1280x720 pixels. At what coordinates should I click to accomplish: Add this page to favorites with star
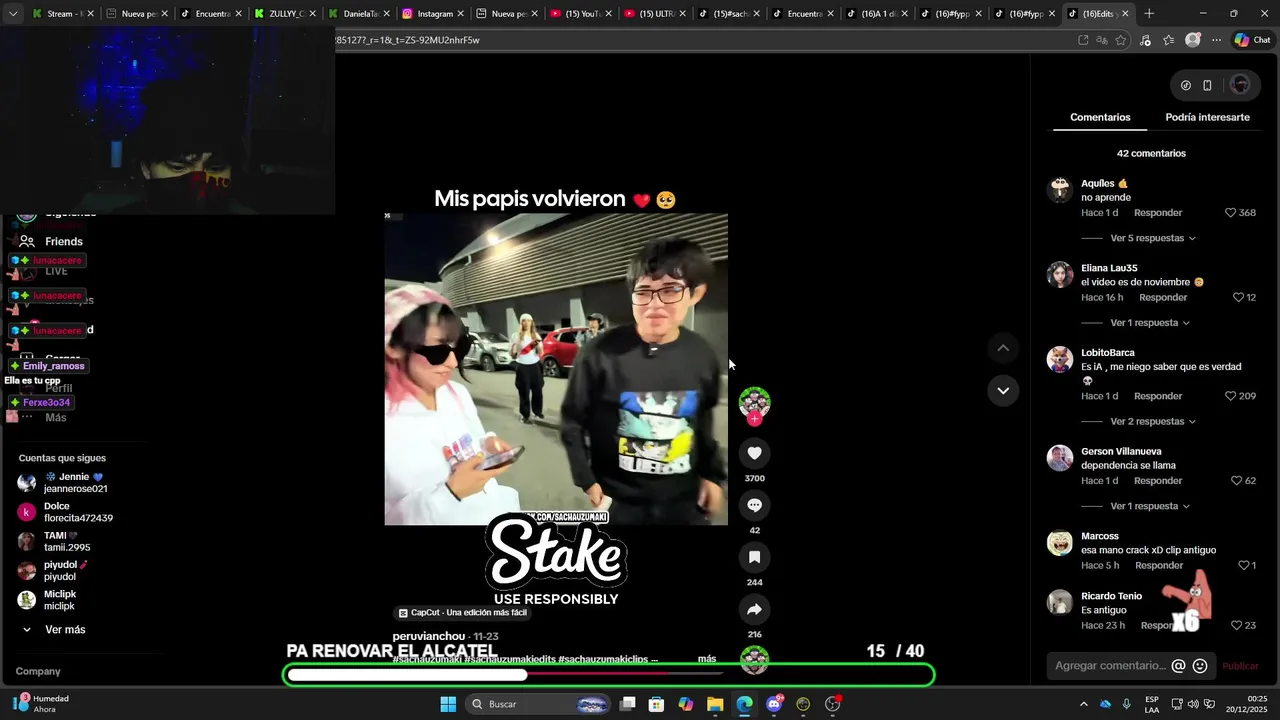[x=1121, y=40]
